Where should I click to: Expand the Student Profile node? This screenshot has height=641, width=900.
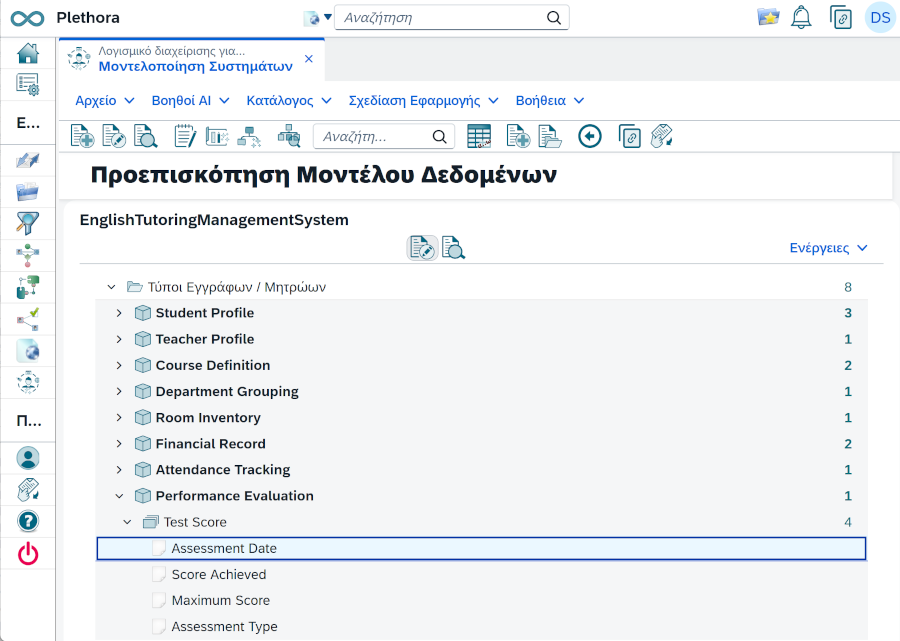(119, 313)
